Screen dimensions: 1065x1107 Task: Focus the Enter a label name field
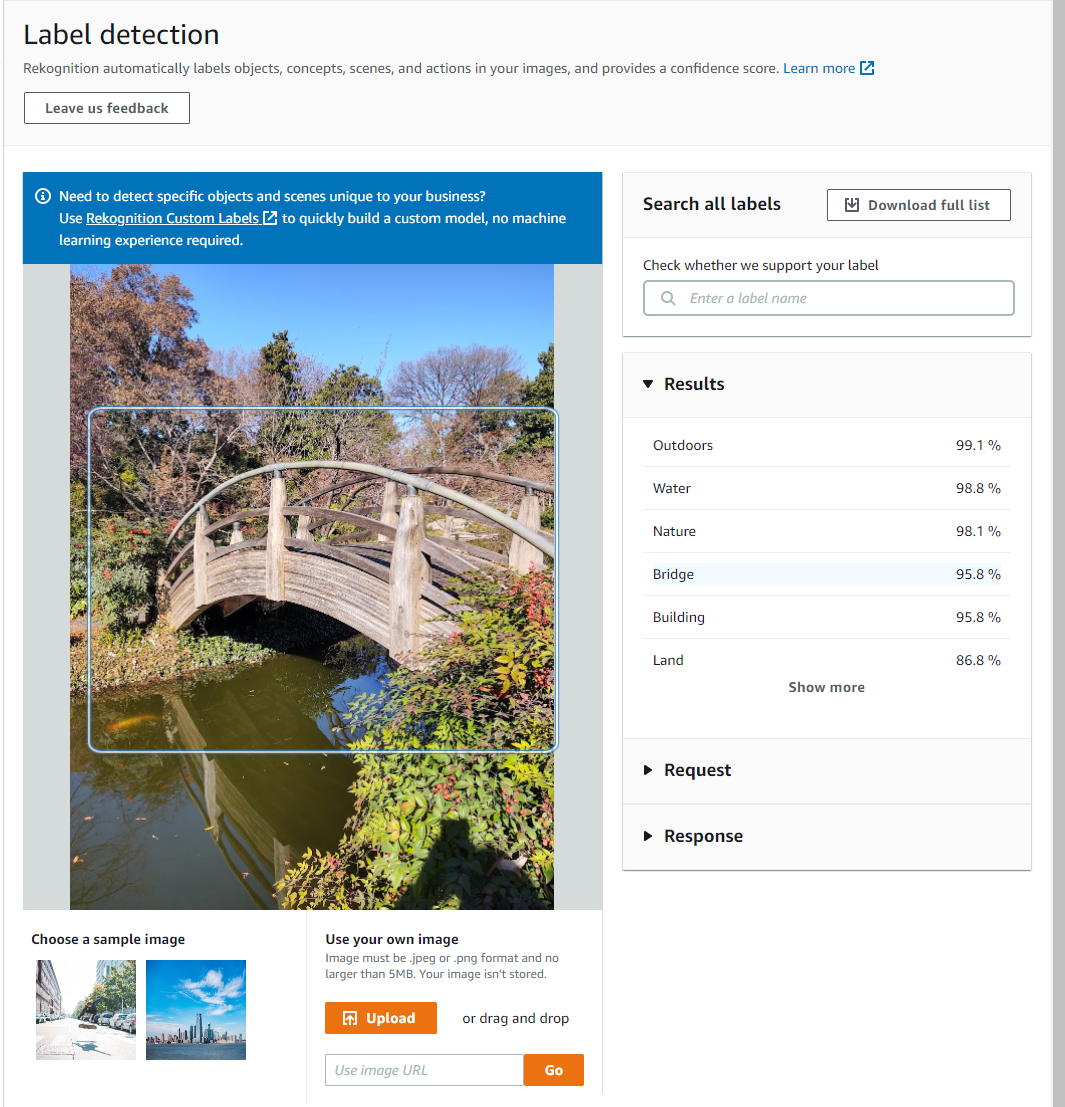829,298
